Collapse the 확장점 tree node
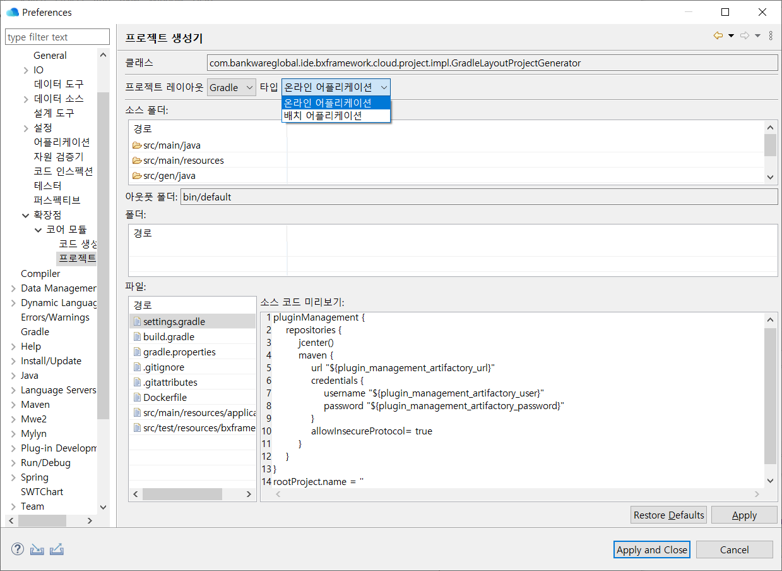Screen dimensions: 782x571 point(25,215)
